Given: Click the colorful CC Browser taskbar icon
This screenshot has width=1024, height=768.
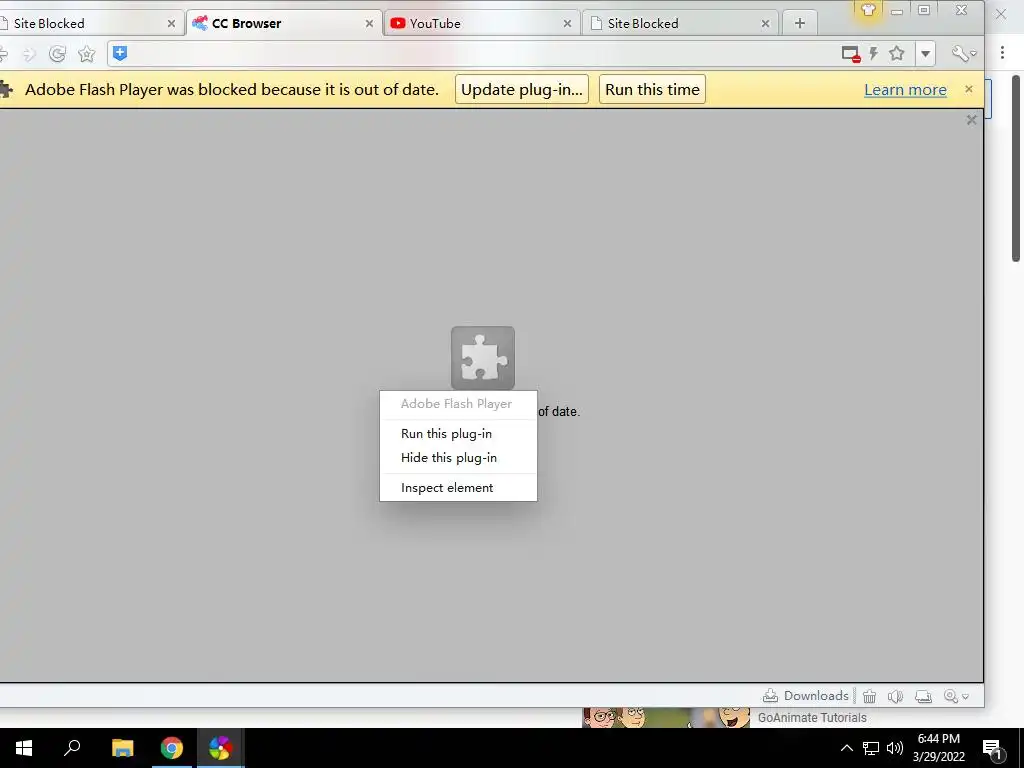Looking at the screenshot, I should click(221, 748).
